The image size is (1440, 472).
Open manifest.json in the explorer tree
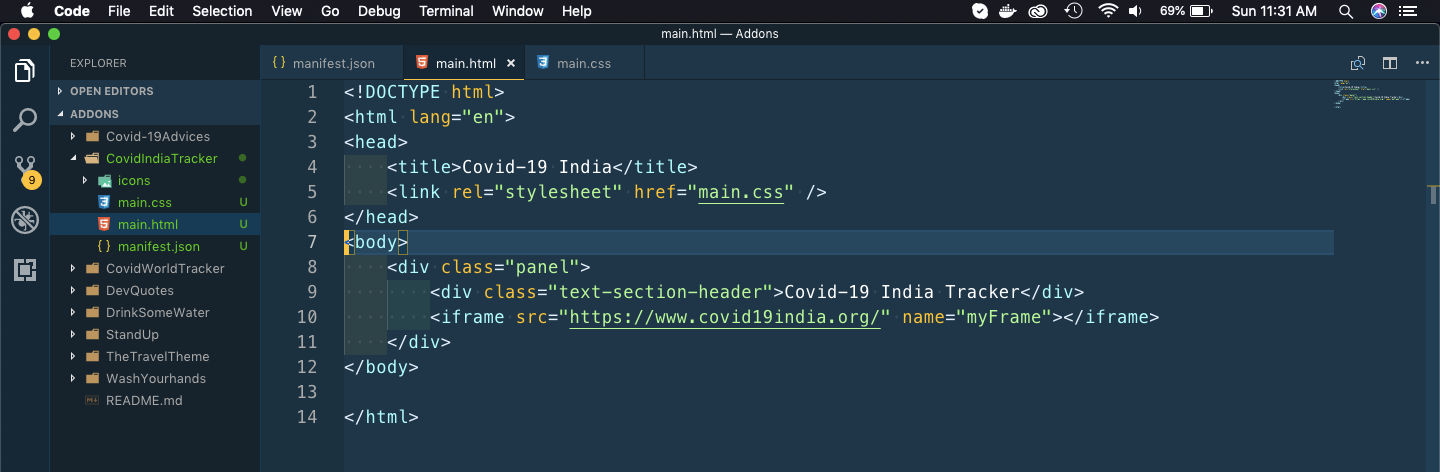point(155,246)
